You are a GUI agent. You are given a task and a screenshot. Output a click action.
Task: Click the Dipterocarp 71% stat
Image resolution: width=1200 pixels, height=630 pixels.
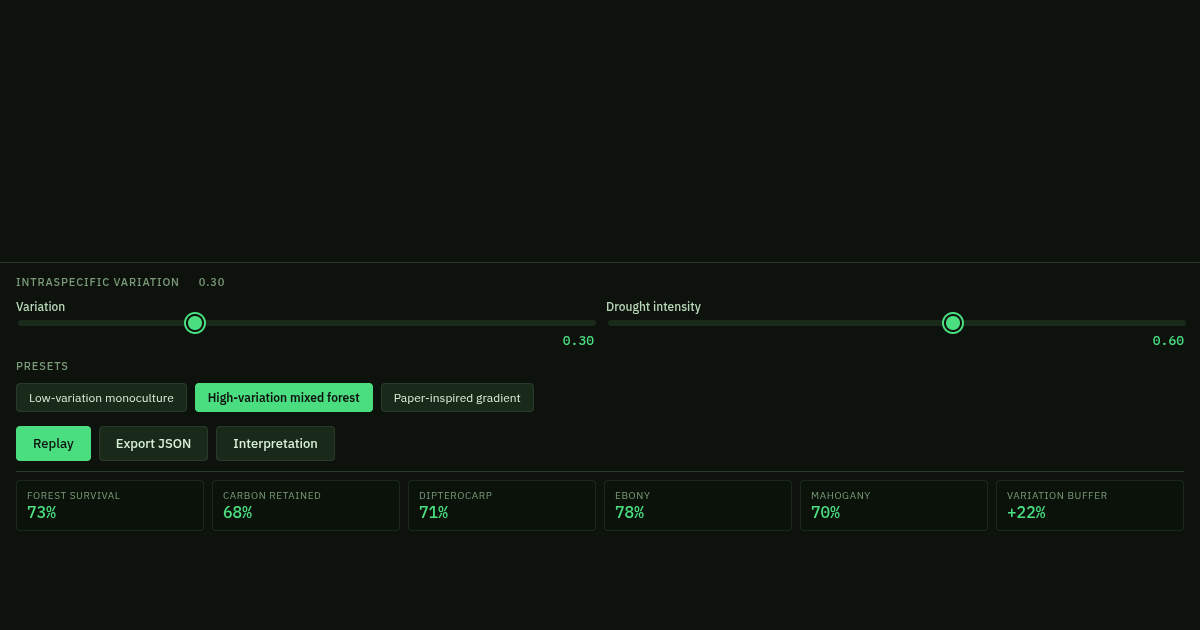502,505
